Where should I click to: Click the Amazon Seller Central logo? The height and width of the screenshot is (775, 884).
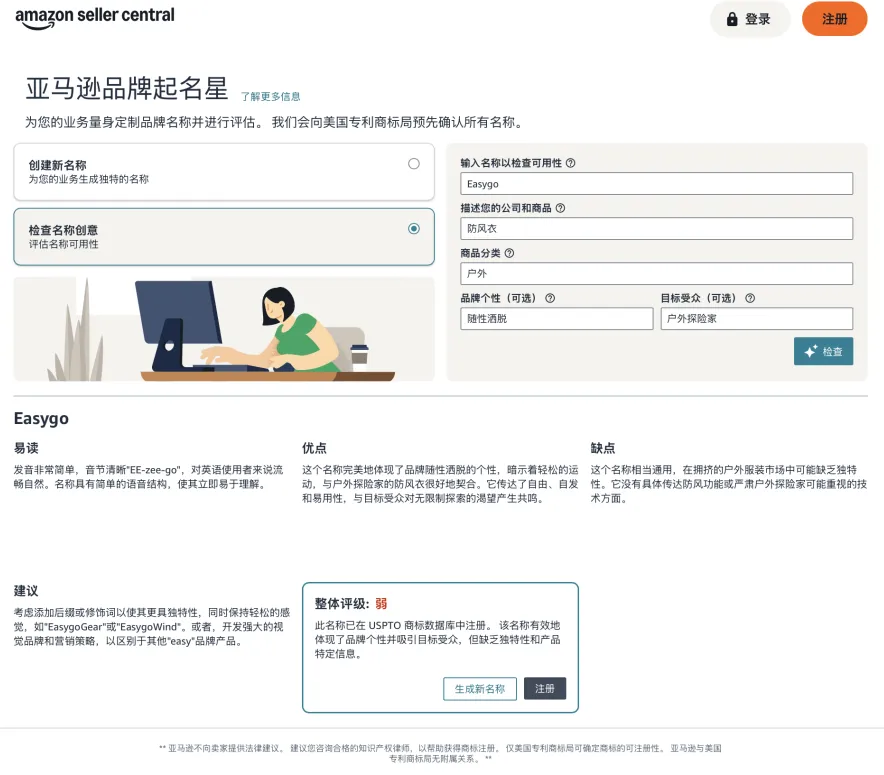pyautogui.click(x=95, y=17)
